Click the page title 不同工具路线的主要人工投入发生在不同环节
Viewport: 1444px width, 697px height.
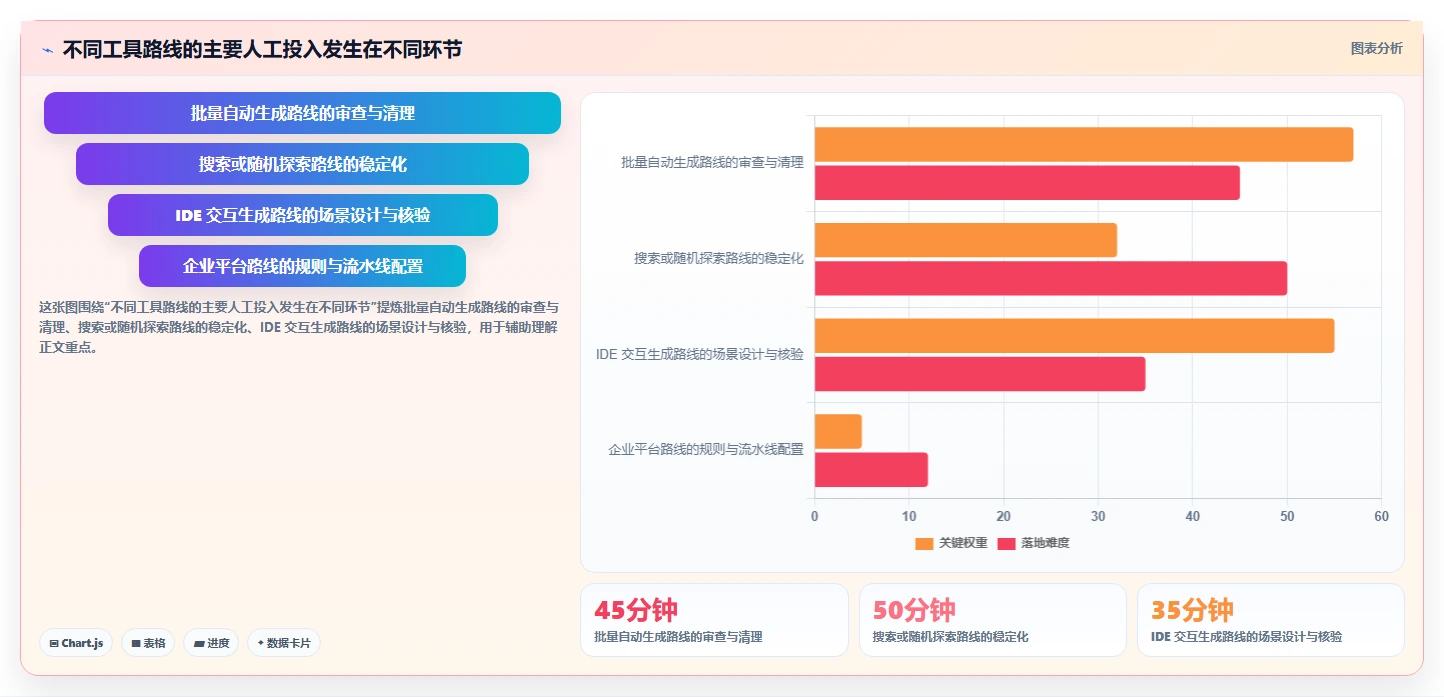point(262,50)
